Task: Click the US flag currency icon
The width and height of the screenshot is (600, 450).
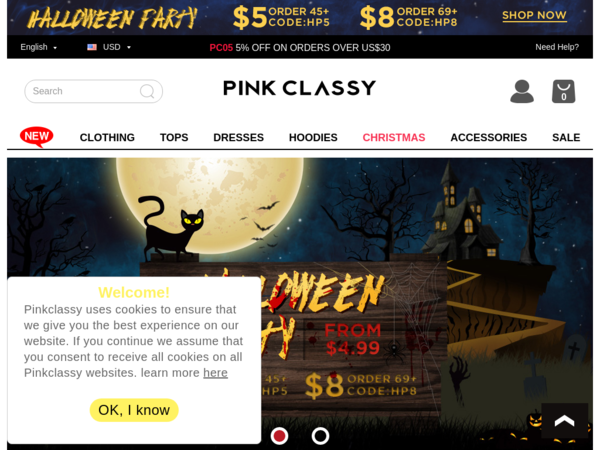Action: pos(92,47)
